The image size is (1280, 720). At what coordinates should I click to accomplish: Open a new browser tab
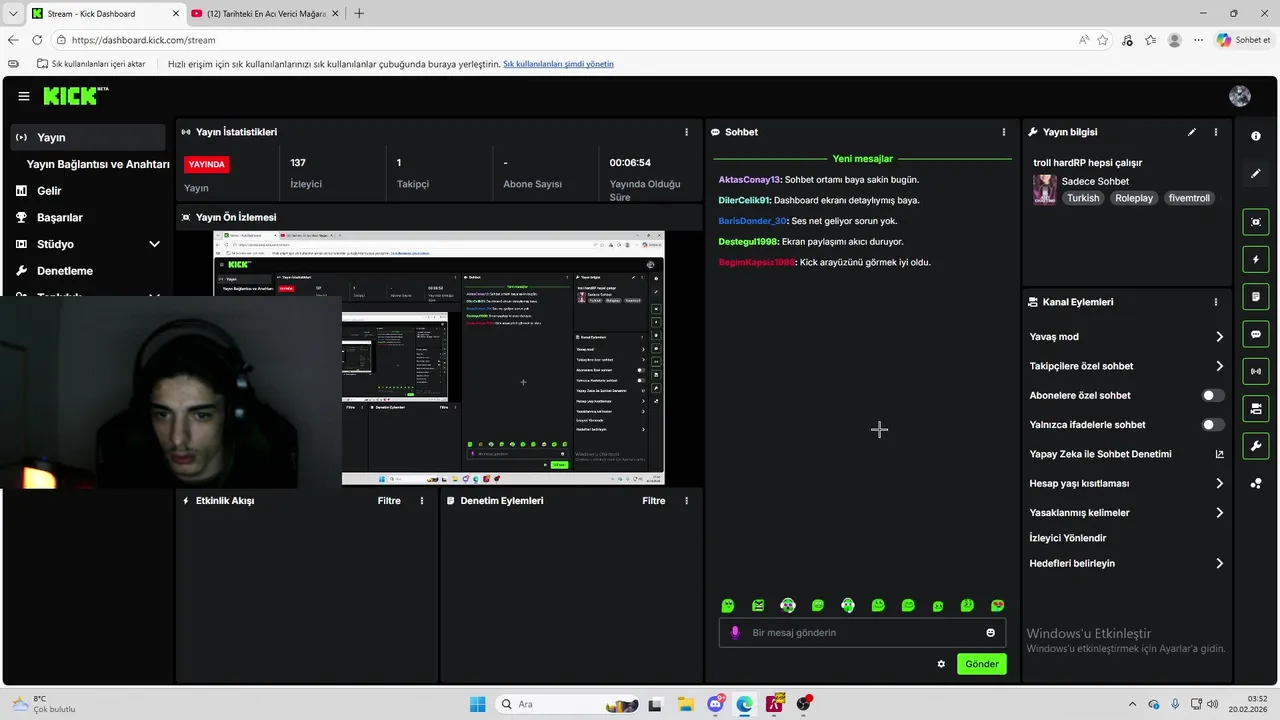[359, 14]
